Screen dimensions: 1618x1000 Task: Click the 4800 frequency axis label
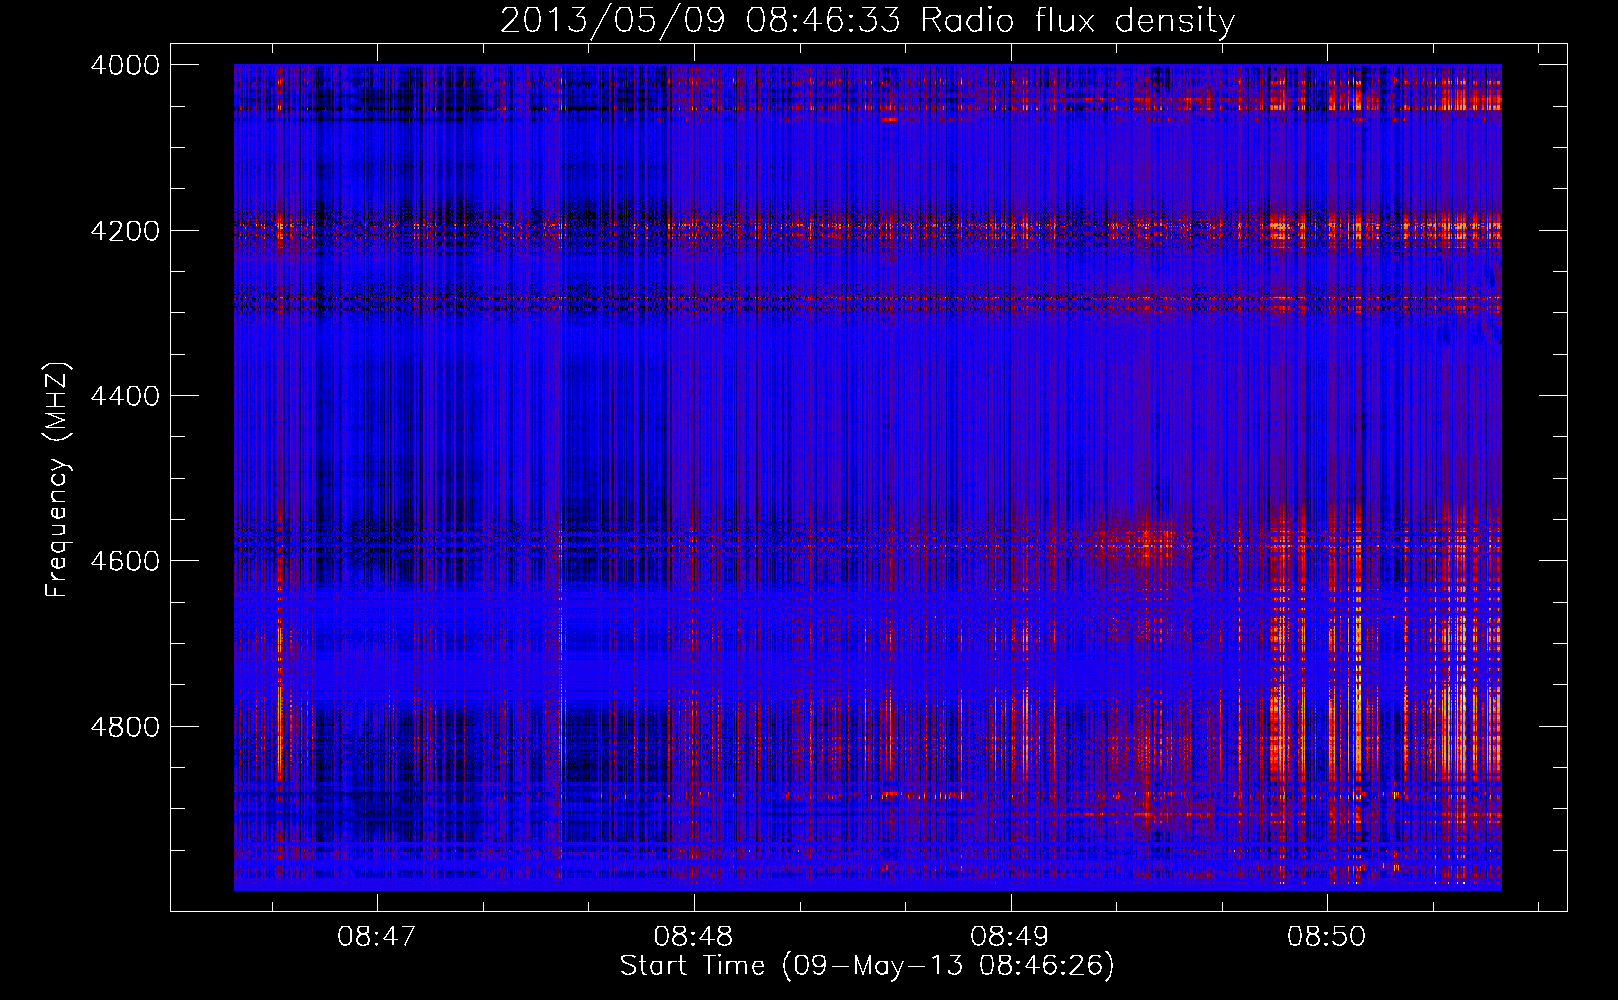(125, 727)
